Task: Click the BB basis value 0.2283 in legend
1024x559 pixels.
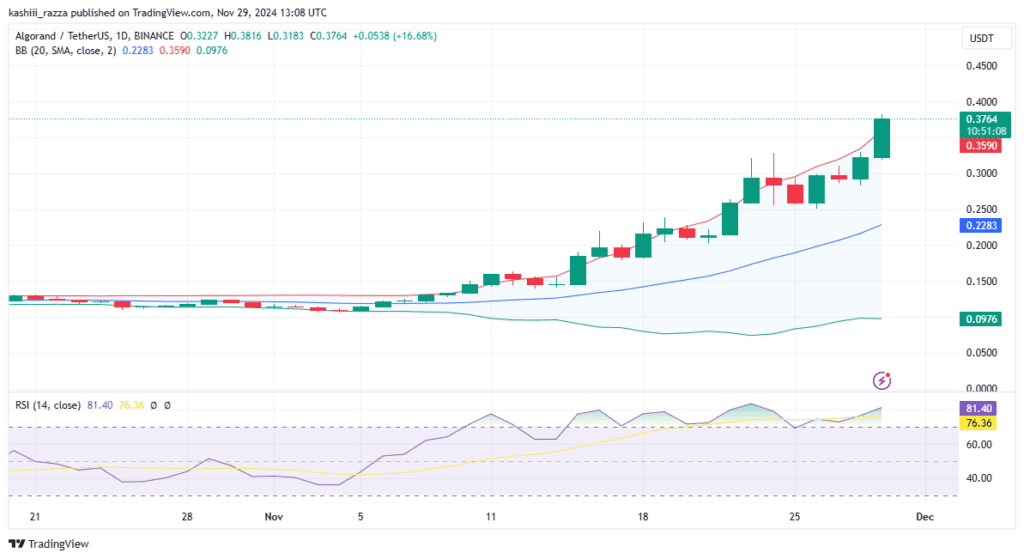Action: coord(138,50)
